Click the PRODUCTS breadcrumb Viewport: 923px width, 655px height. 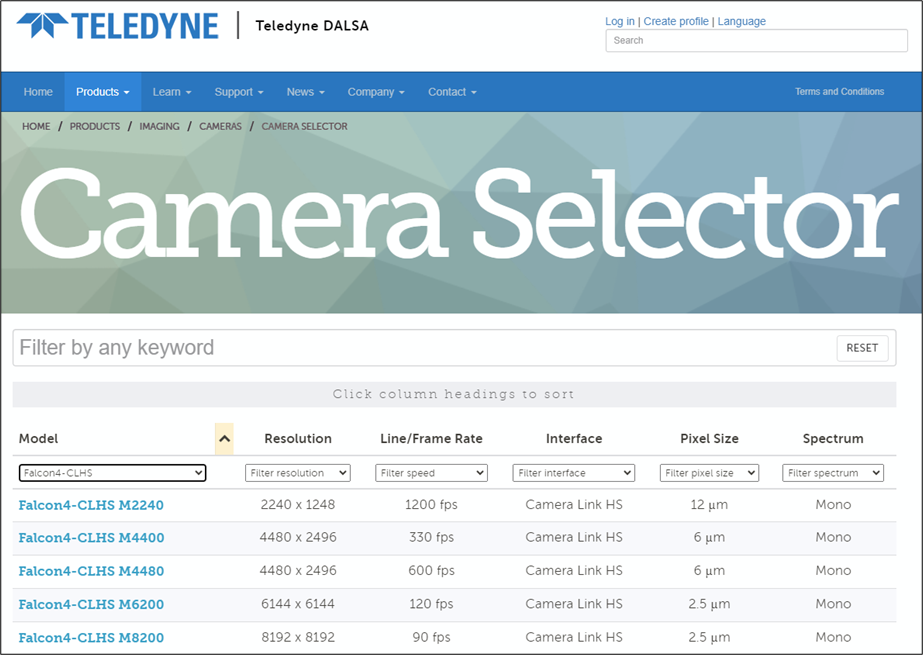click(x=95, y=127)
